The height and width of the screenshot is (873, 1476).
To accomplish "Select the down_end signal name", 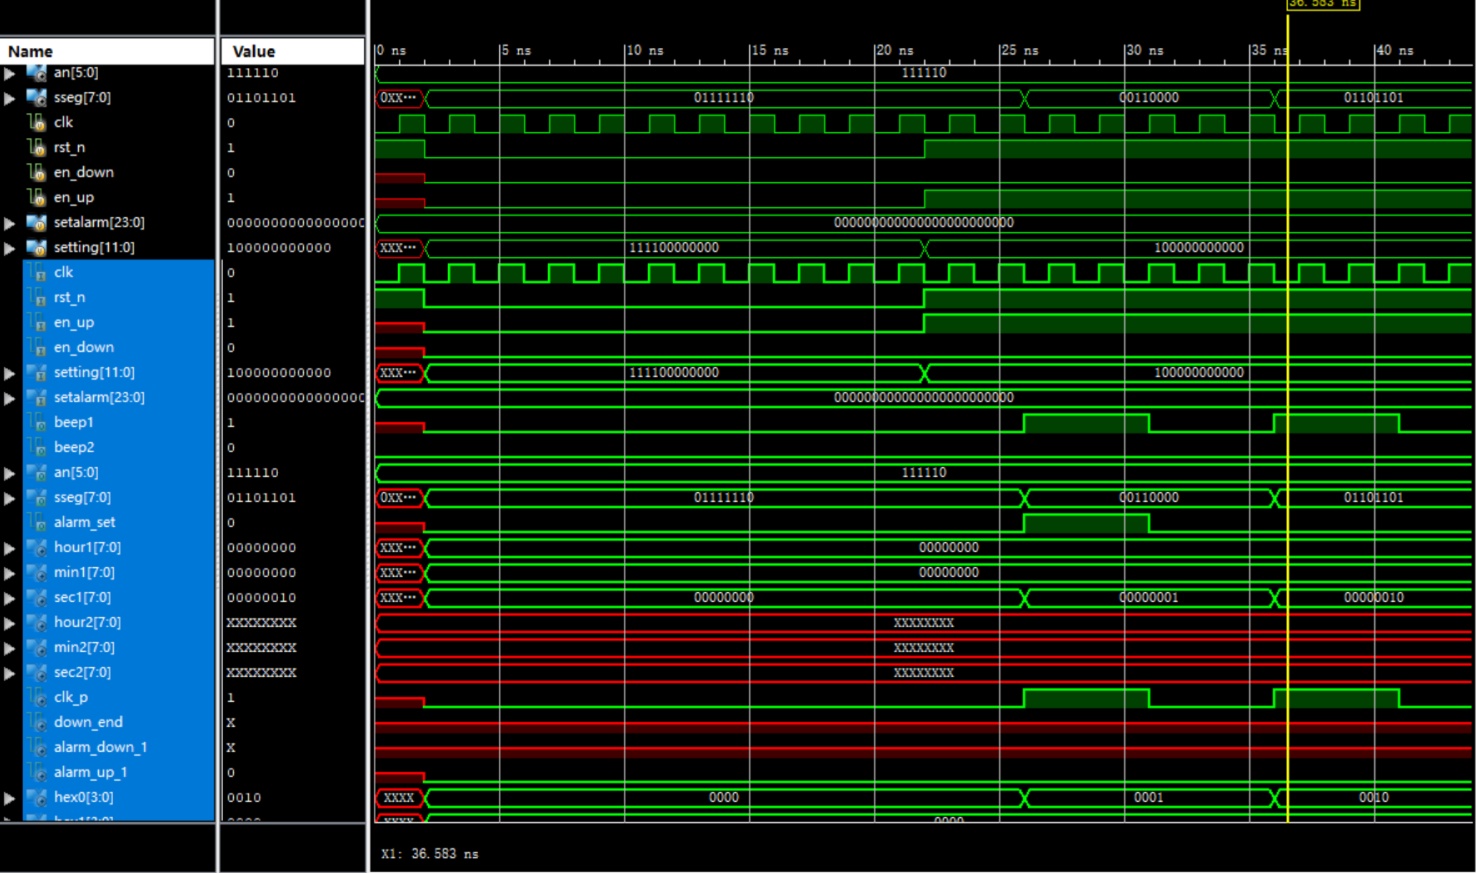I will (88, 722).
